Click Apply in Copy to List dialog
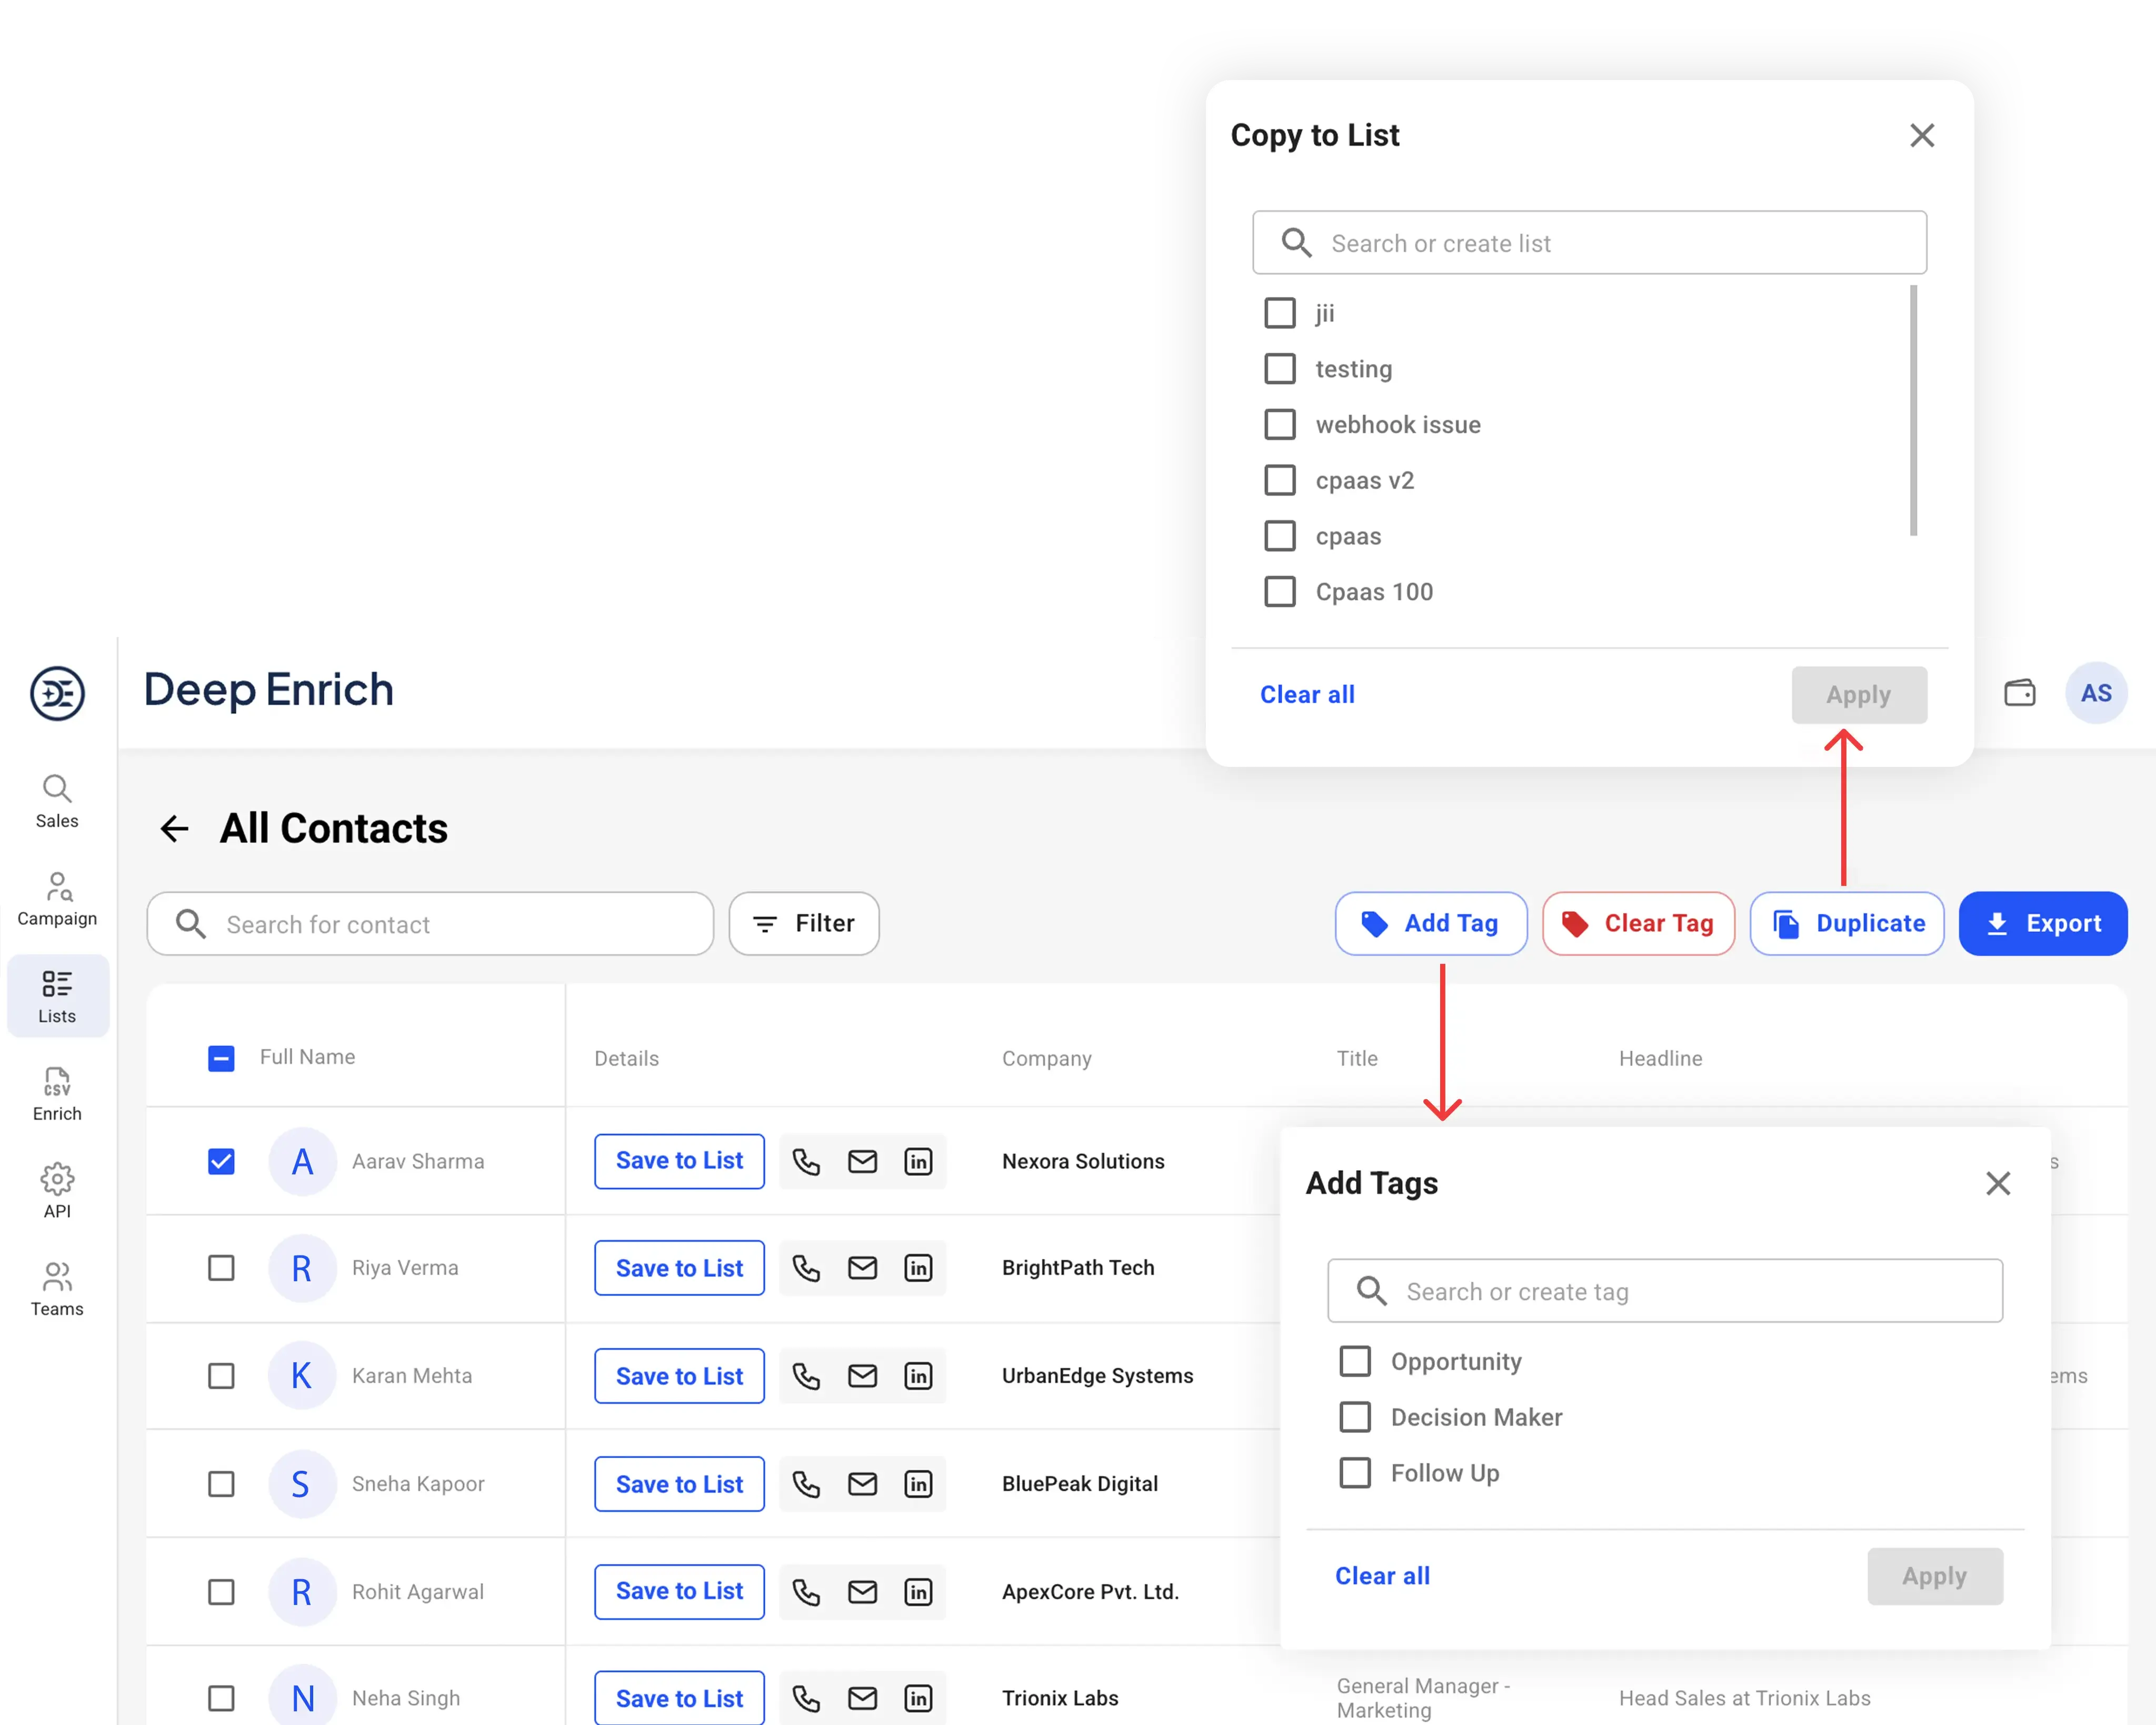Screen dimensions: 2156x1725 (1859, 695)
